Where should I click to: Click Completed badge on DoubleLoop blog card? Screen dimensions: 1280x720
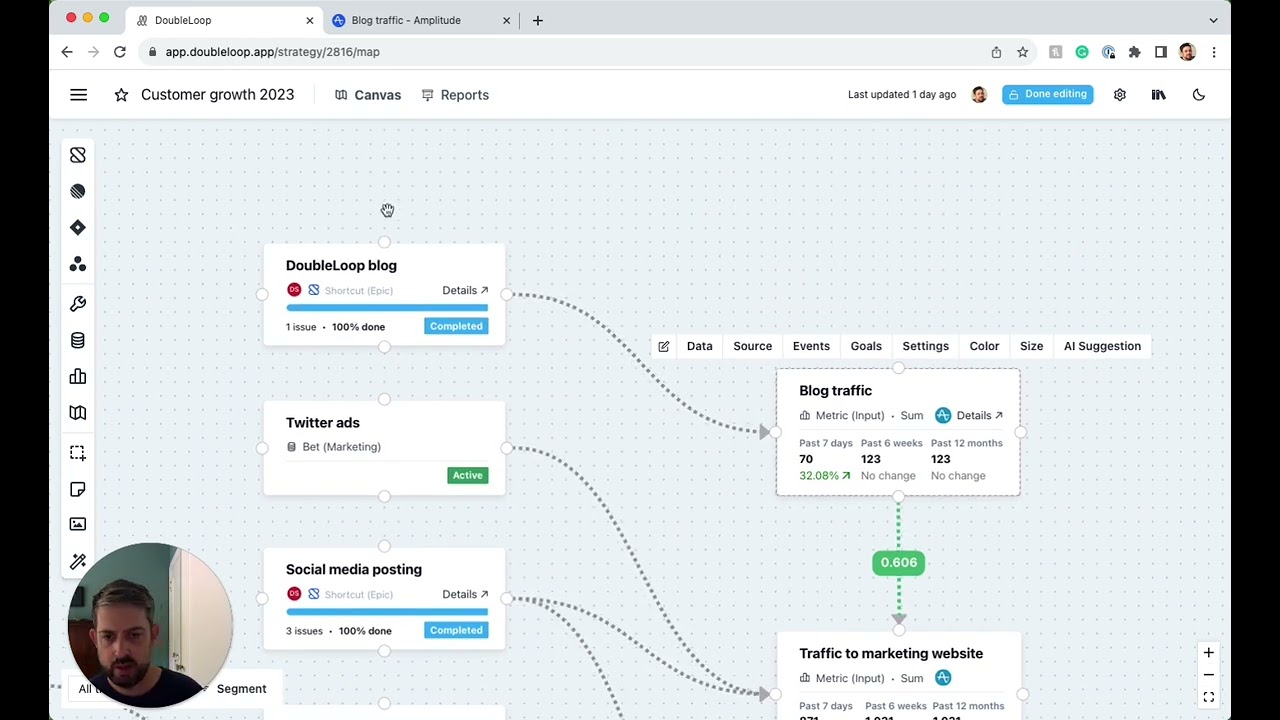pyautogui.click(x=456, y=326)
